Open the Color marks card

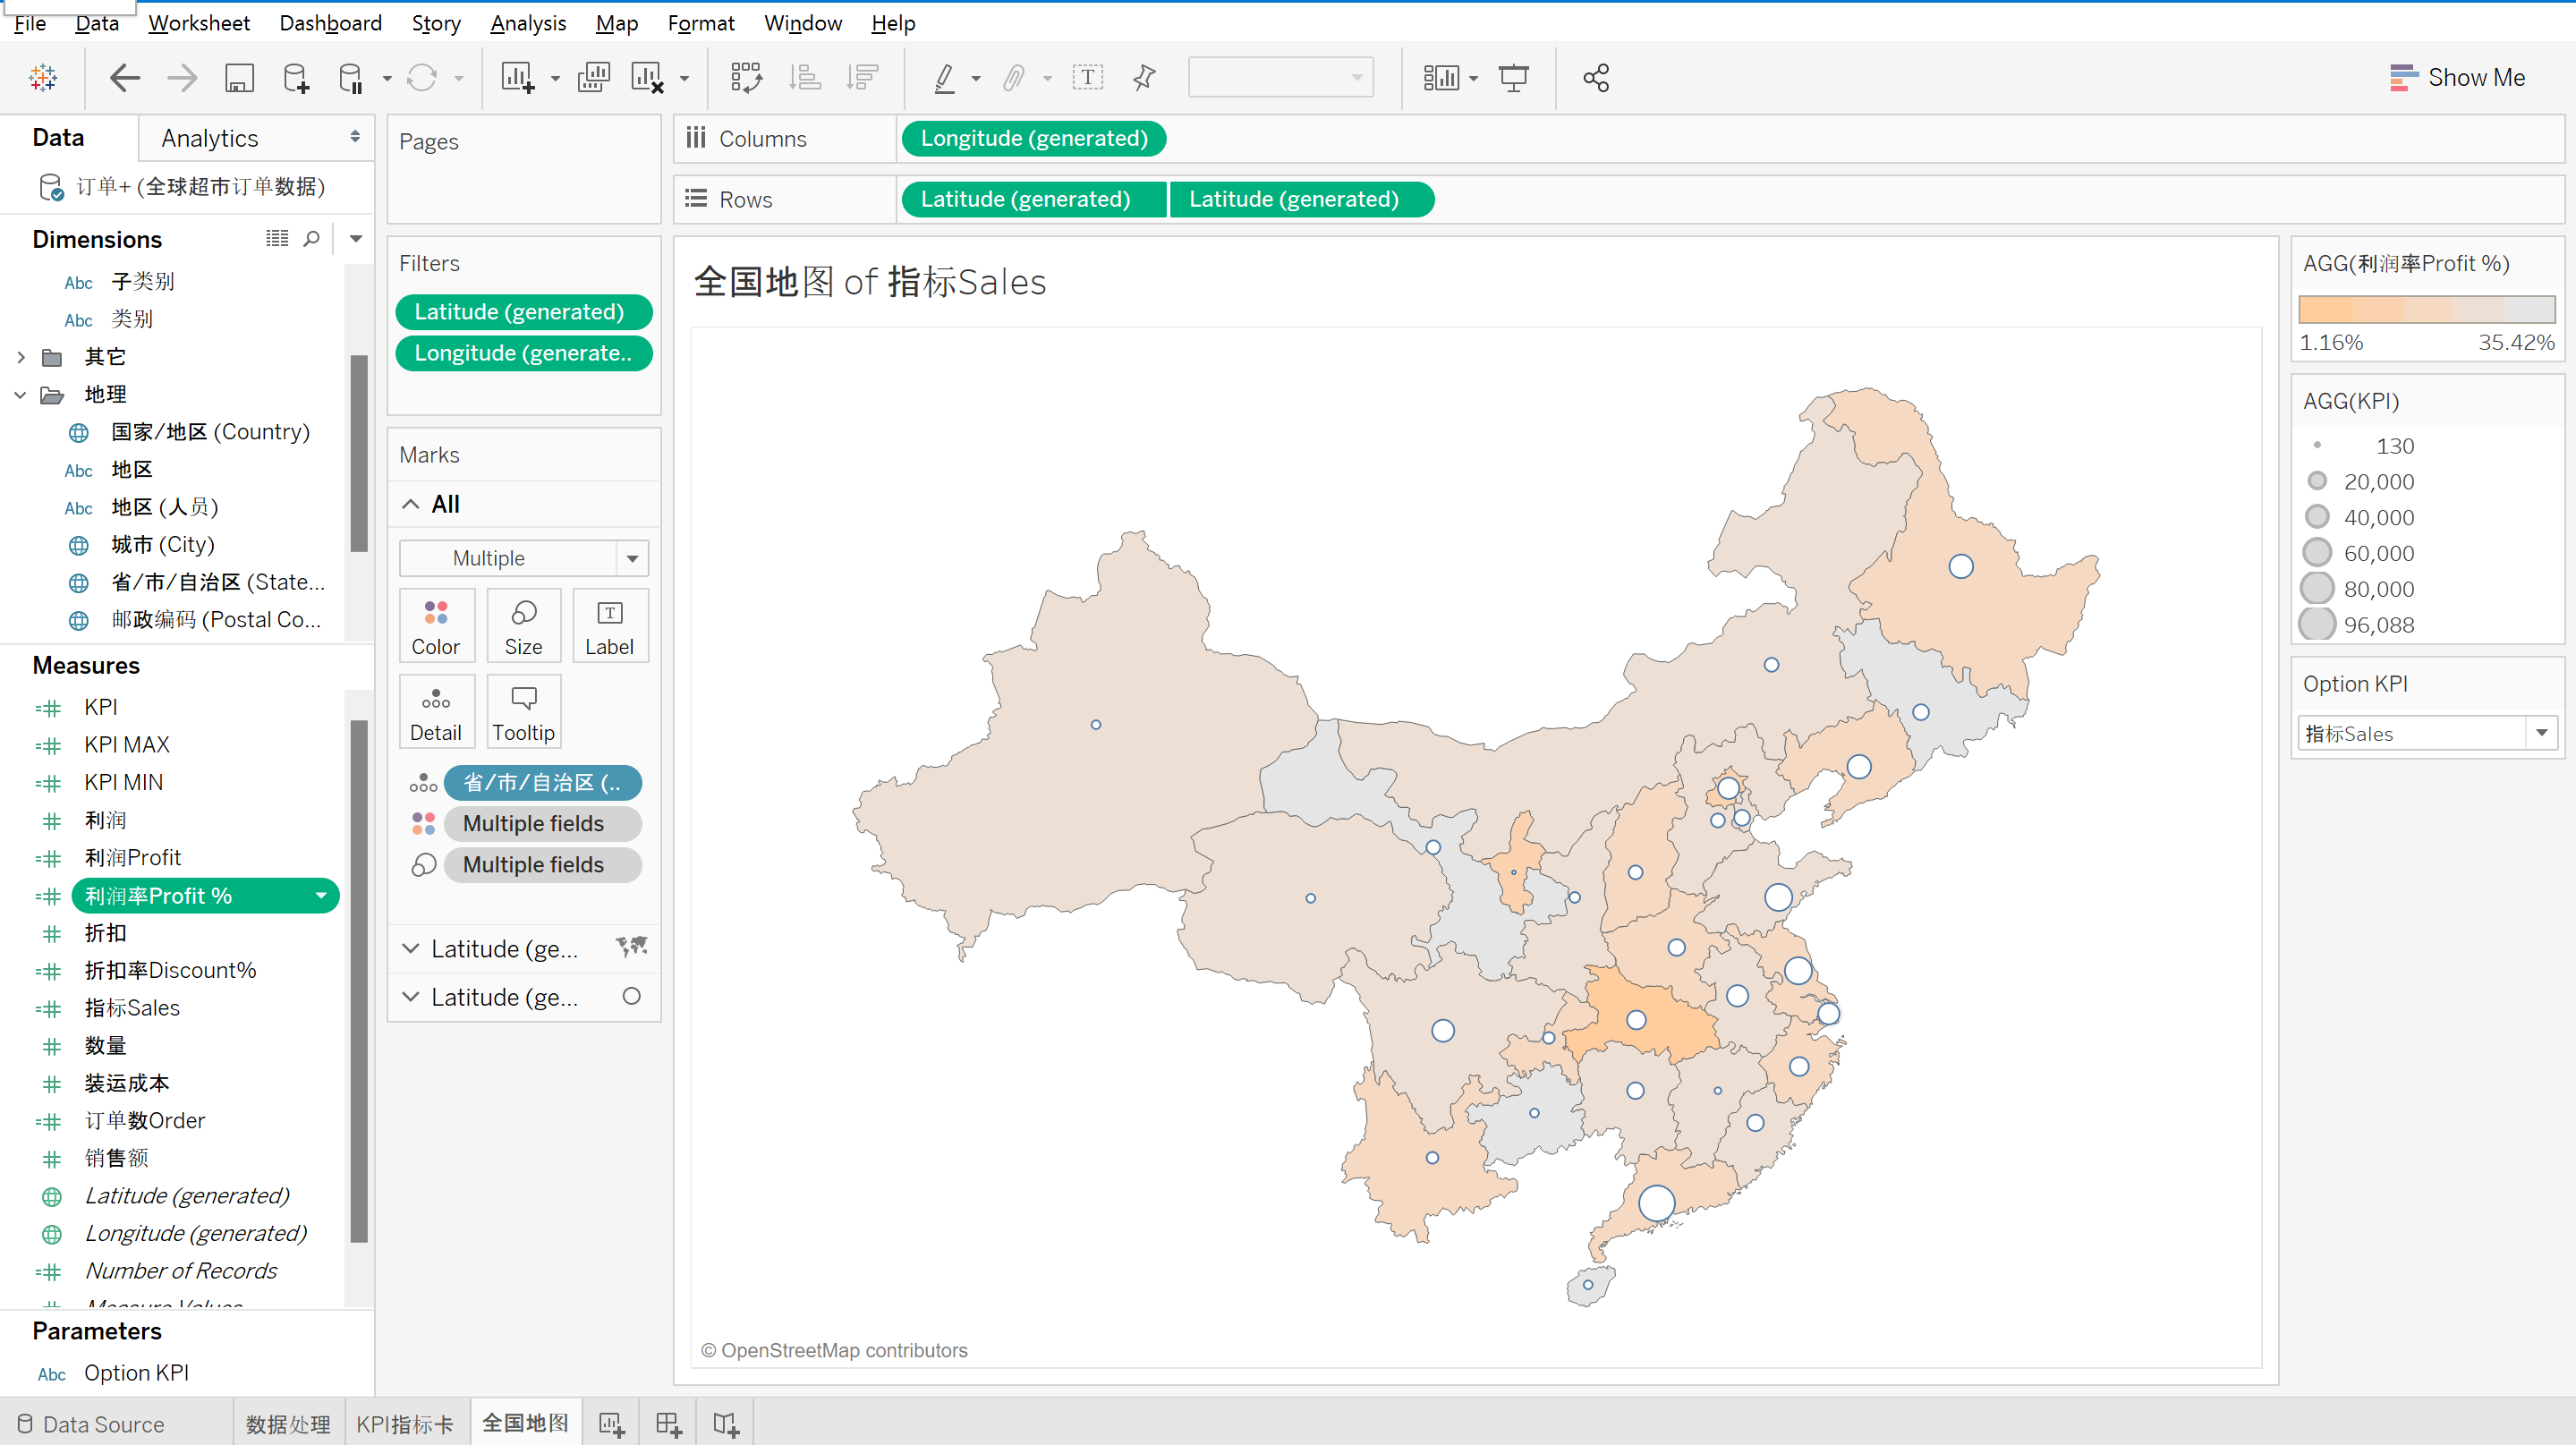point(436,626)
